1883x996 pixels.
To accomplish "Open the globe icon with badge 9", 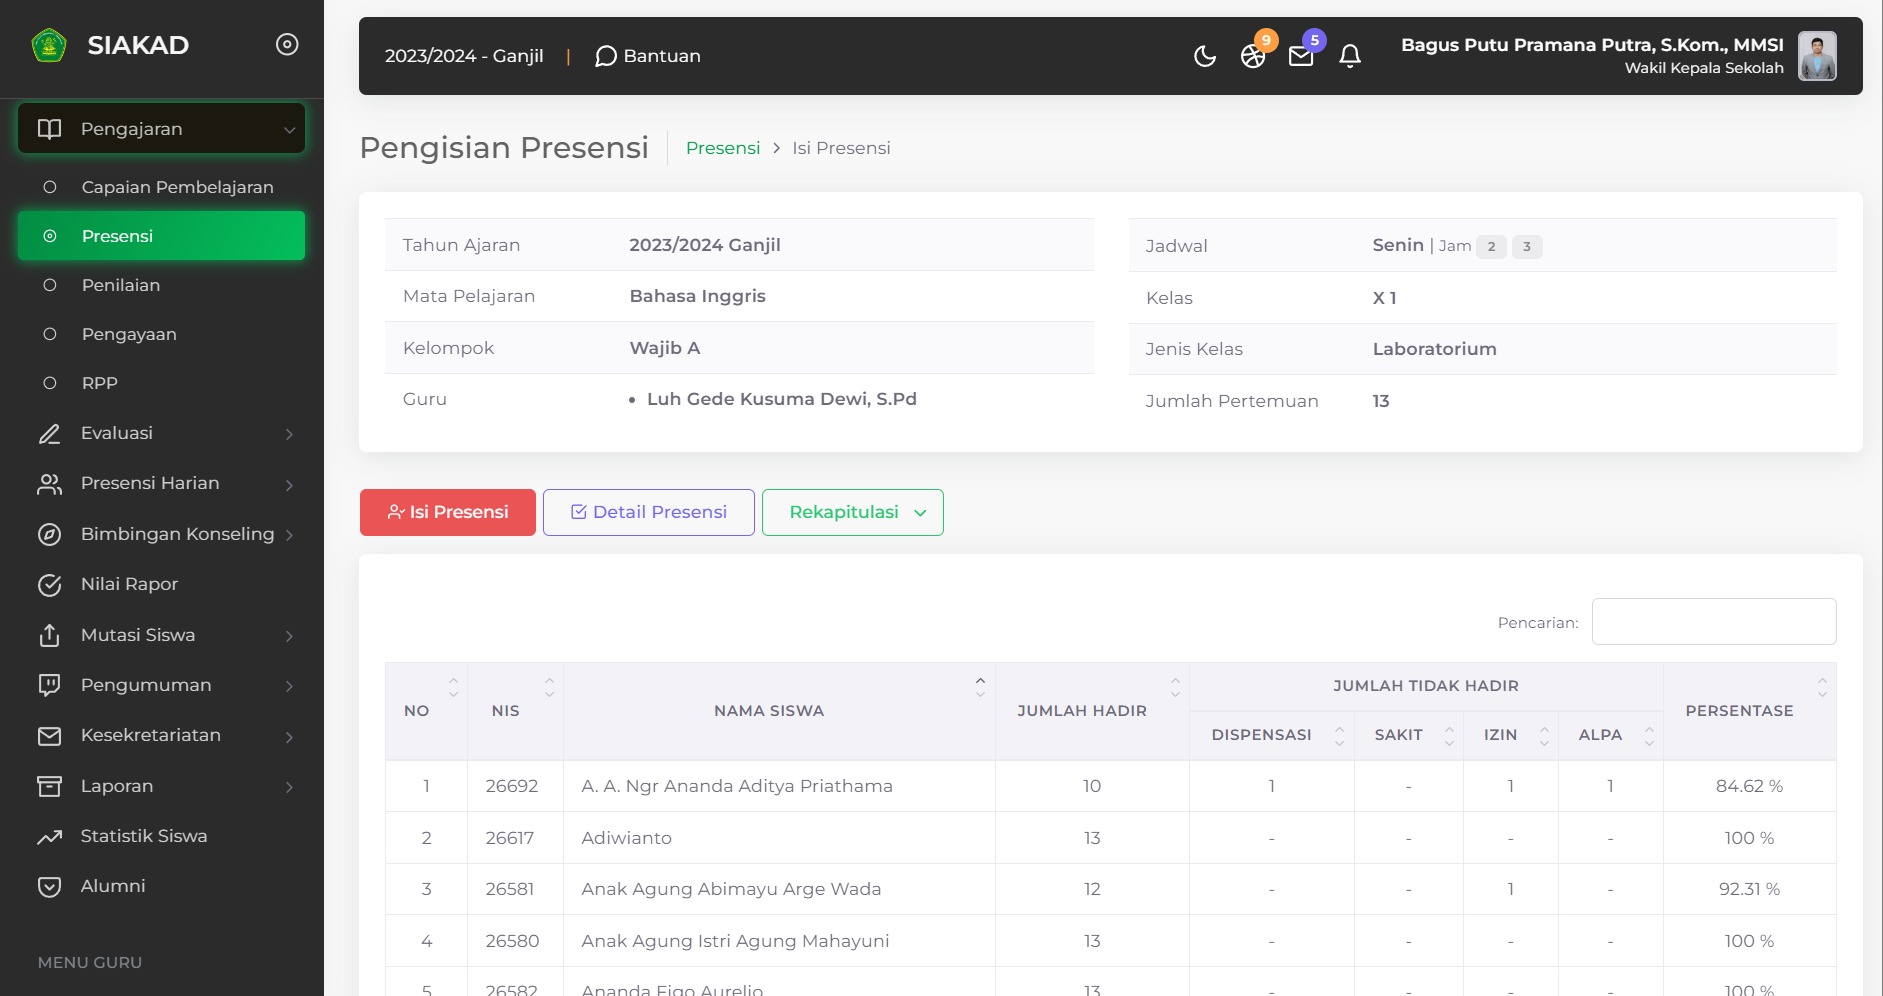I will (x=1253, y=56).
